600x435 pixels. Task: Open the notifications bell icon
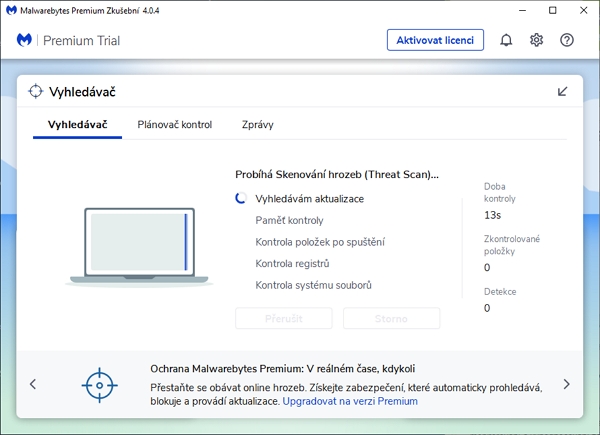pyautogui.click(x=506, y=40)
